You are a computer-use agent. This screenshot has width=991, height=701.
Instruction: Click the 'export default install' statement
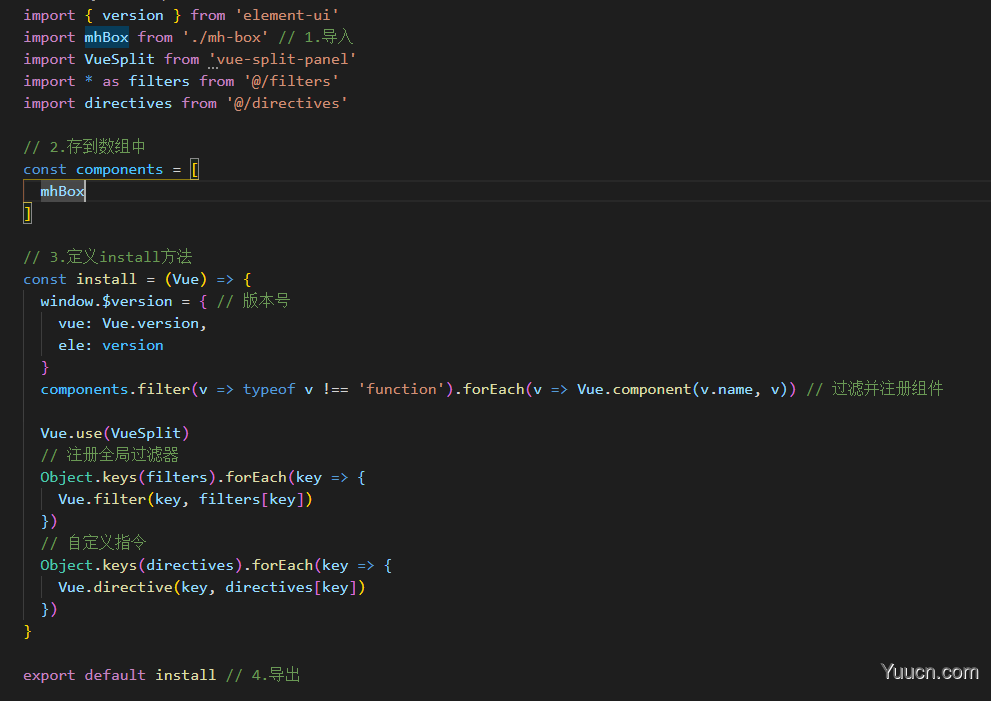click(119, 675)
